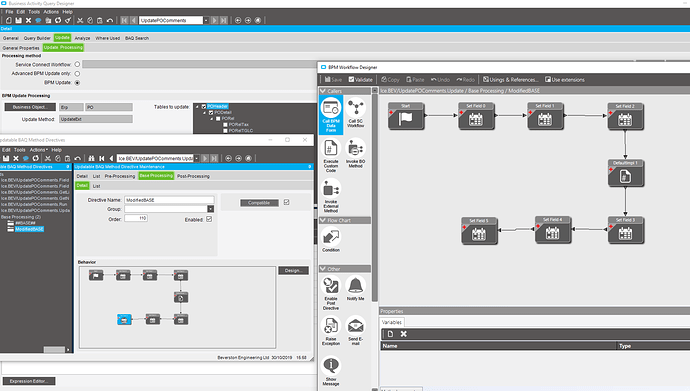Click the Directive Name input field
The width and height of the screenshot is (690, 391).
point(169,200)
